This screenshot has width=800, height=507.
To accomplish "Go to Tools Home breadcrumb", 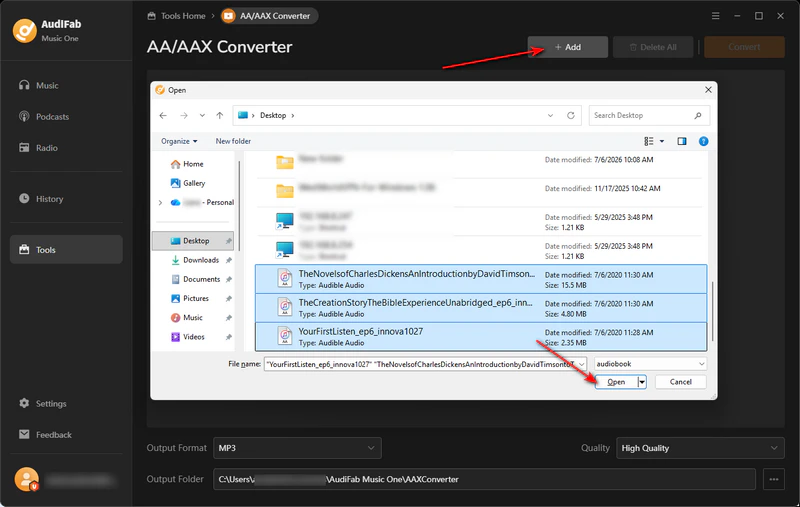I will pos(177,16).
